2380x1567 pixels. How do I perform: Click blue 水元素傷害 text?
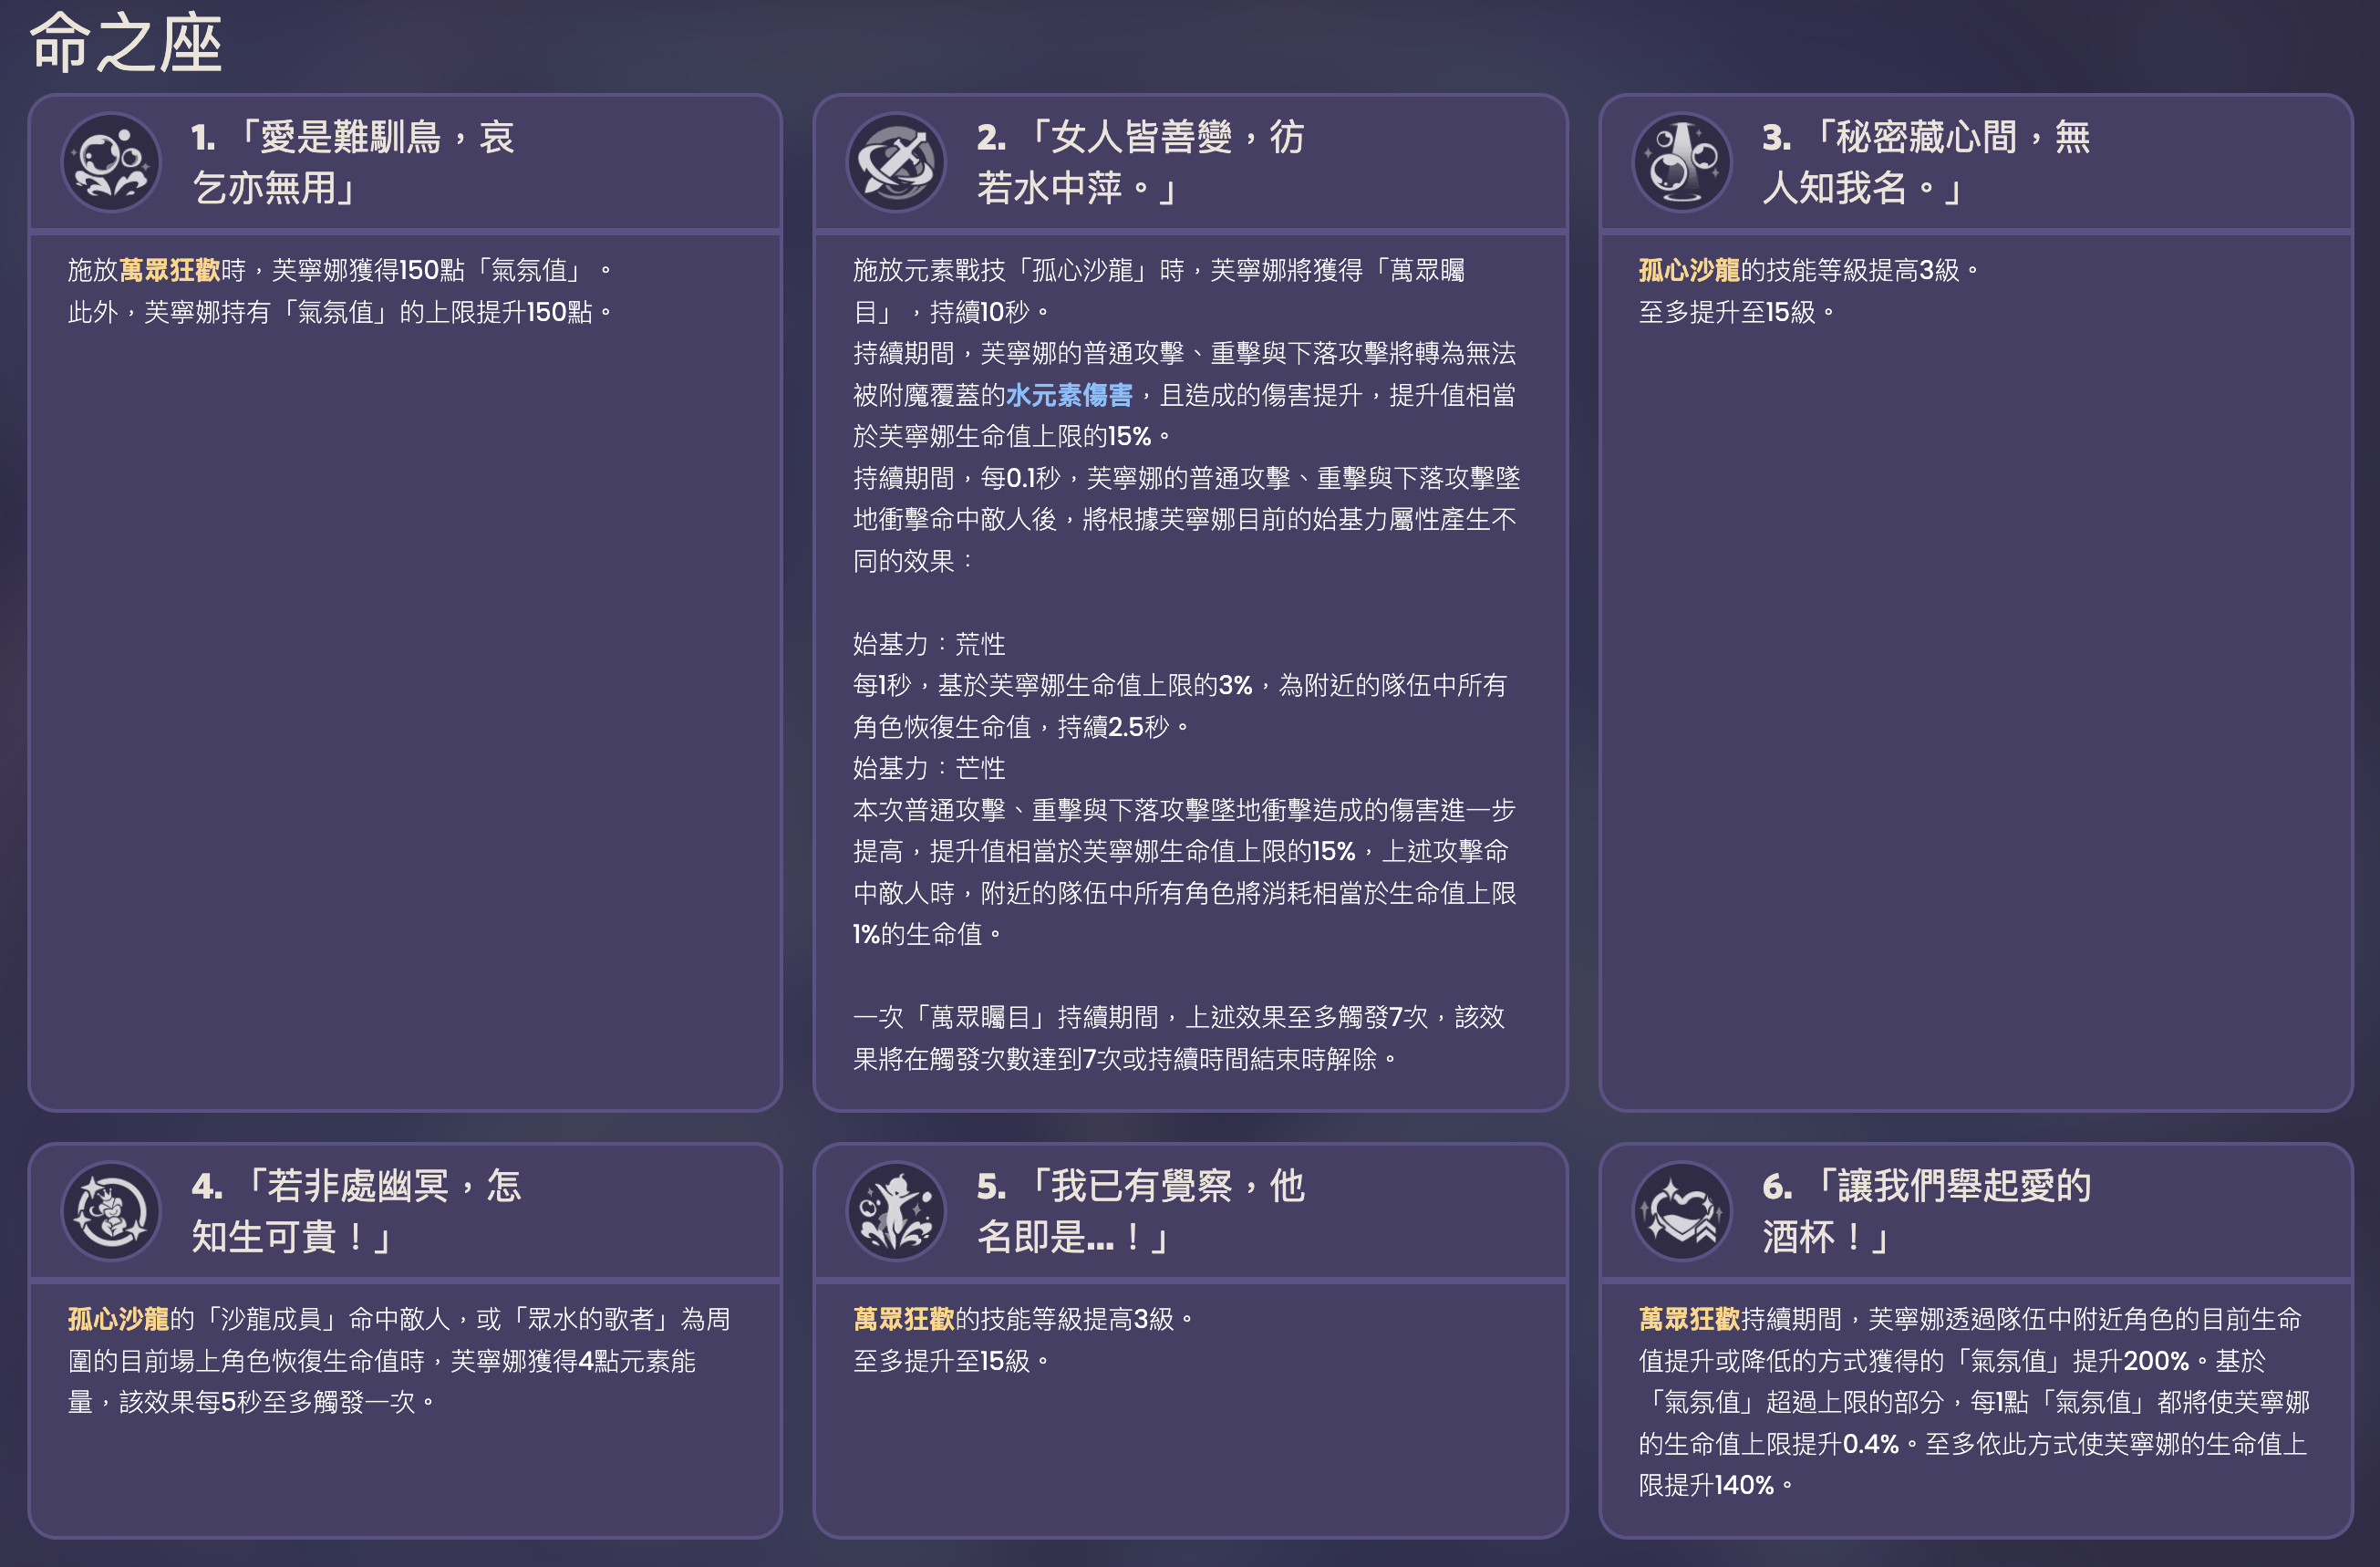coord(1069,395)
